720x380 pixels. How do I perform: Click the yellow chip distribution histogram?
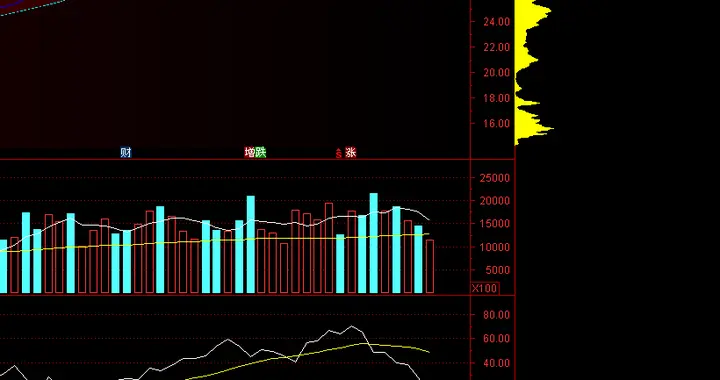[533, 73]
